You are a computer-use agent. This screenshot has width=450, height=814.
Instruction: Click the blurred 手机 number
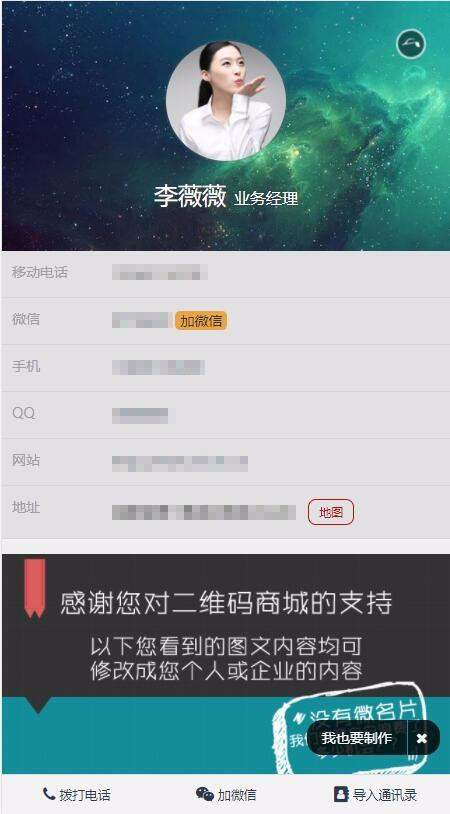click(158, 368)
